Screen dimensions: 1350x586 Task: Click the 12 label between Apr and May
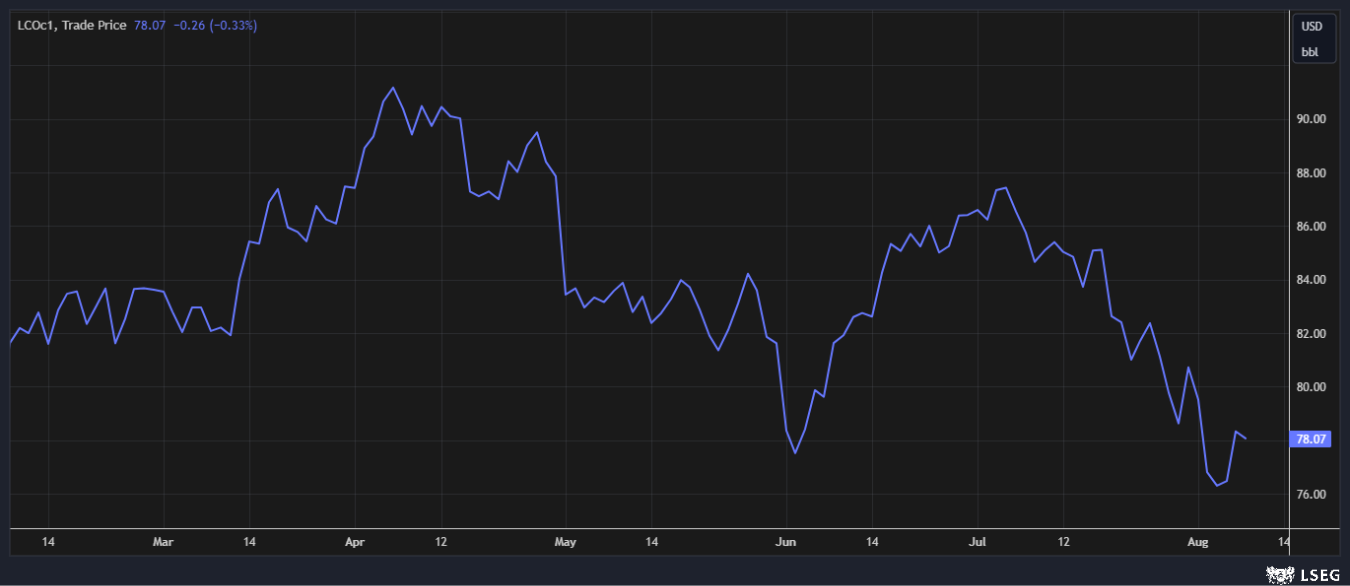[x=441, y=542]
